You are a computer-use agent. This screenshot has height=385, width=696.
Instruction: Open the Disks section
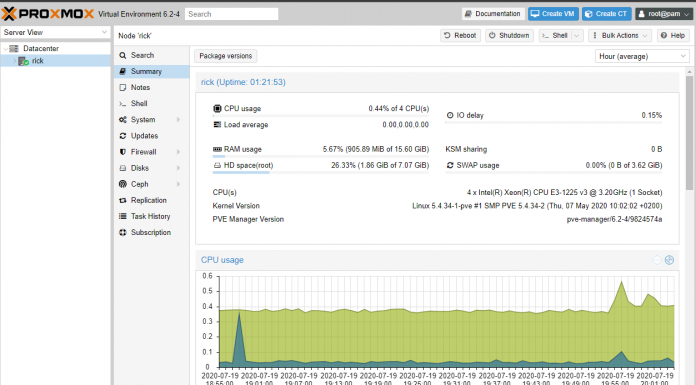(151, 168)
